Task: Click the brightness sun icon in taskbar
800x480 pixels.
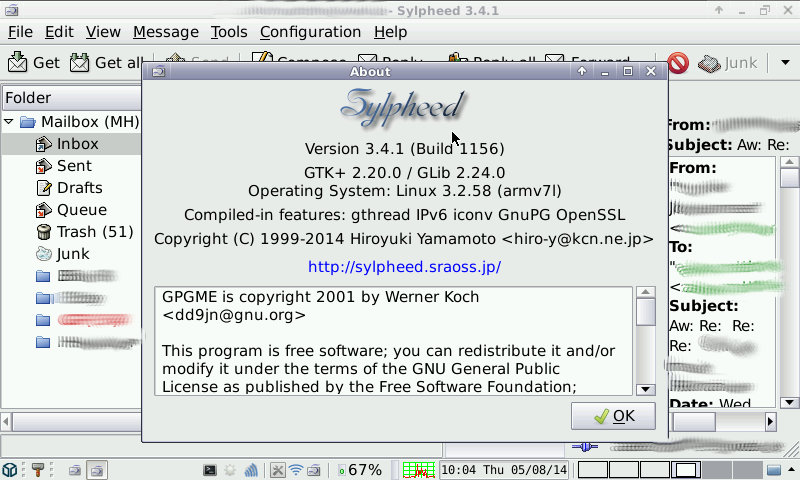Action: point(231,470)
